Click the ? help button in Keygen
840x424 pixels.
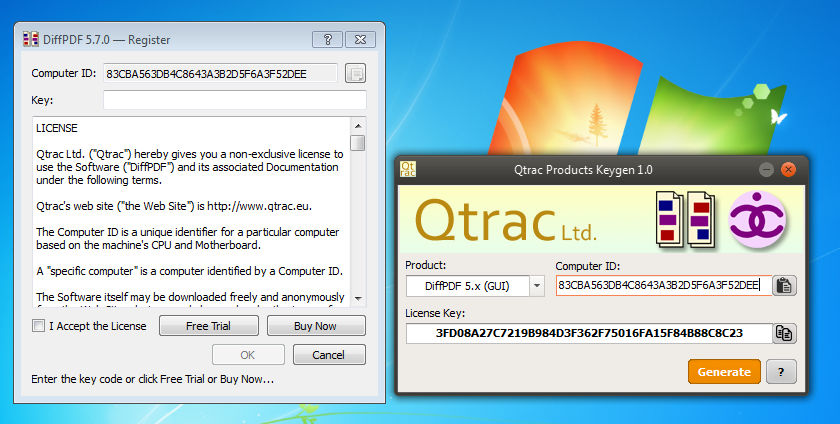coord(781,372)
